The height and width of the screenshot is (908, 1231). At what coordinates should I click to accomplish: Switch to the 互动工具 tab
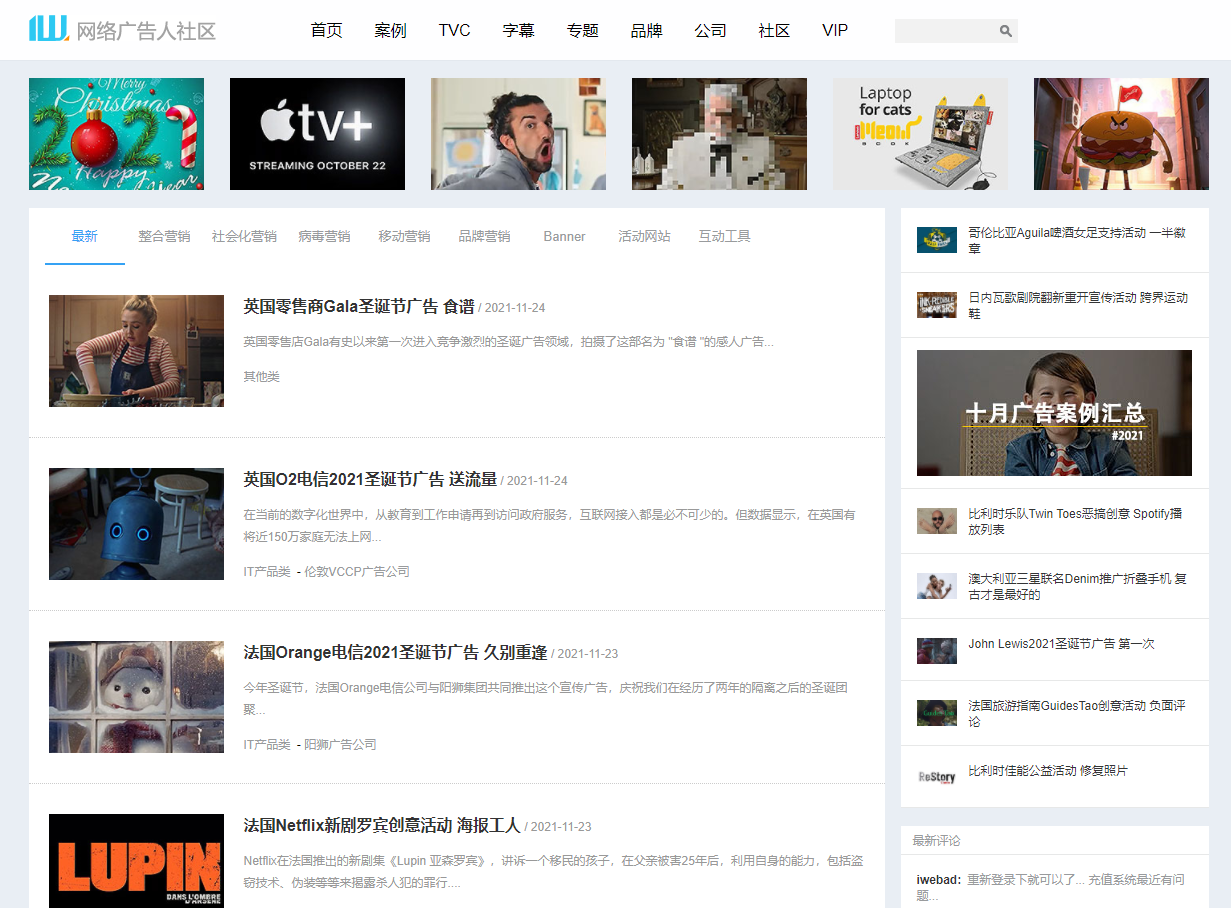click(x=724, y=237)
